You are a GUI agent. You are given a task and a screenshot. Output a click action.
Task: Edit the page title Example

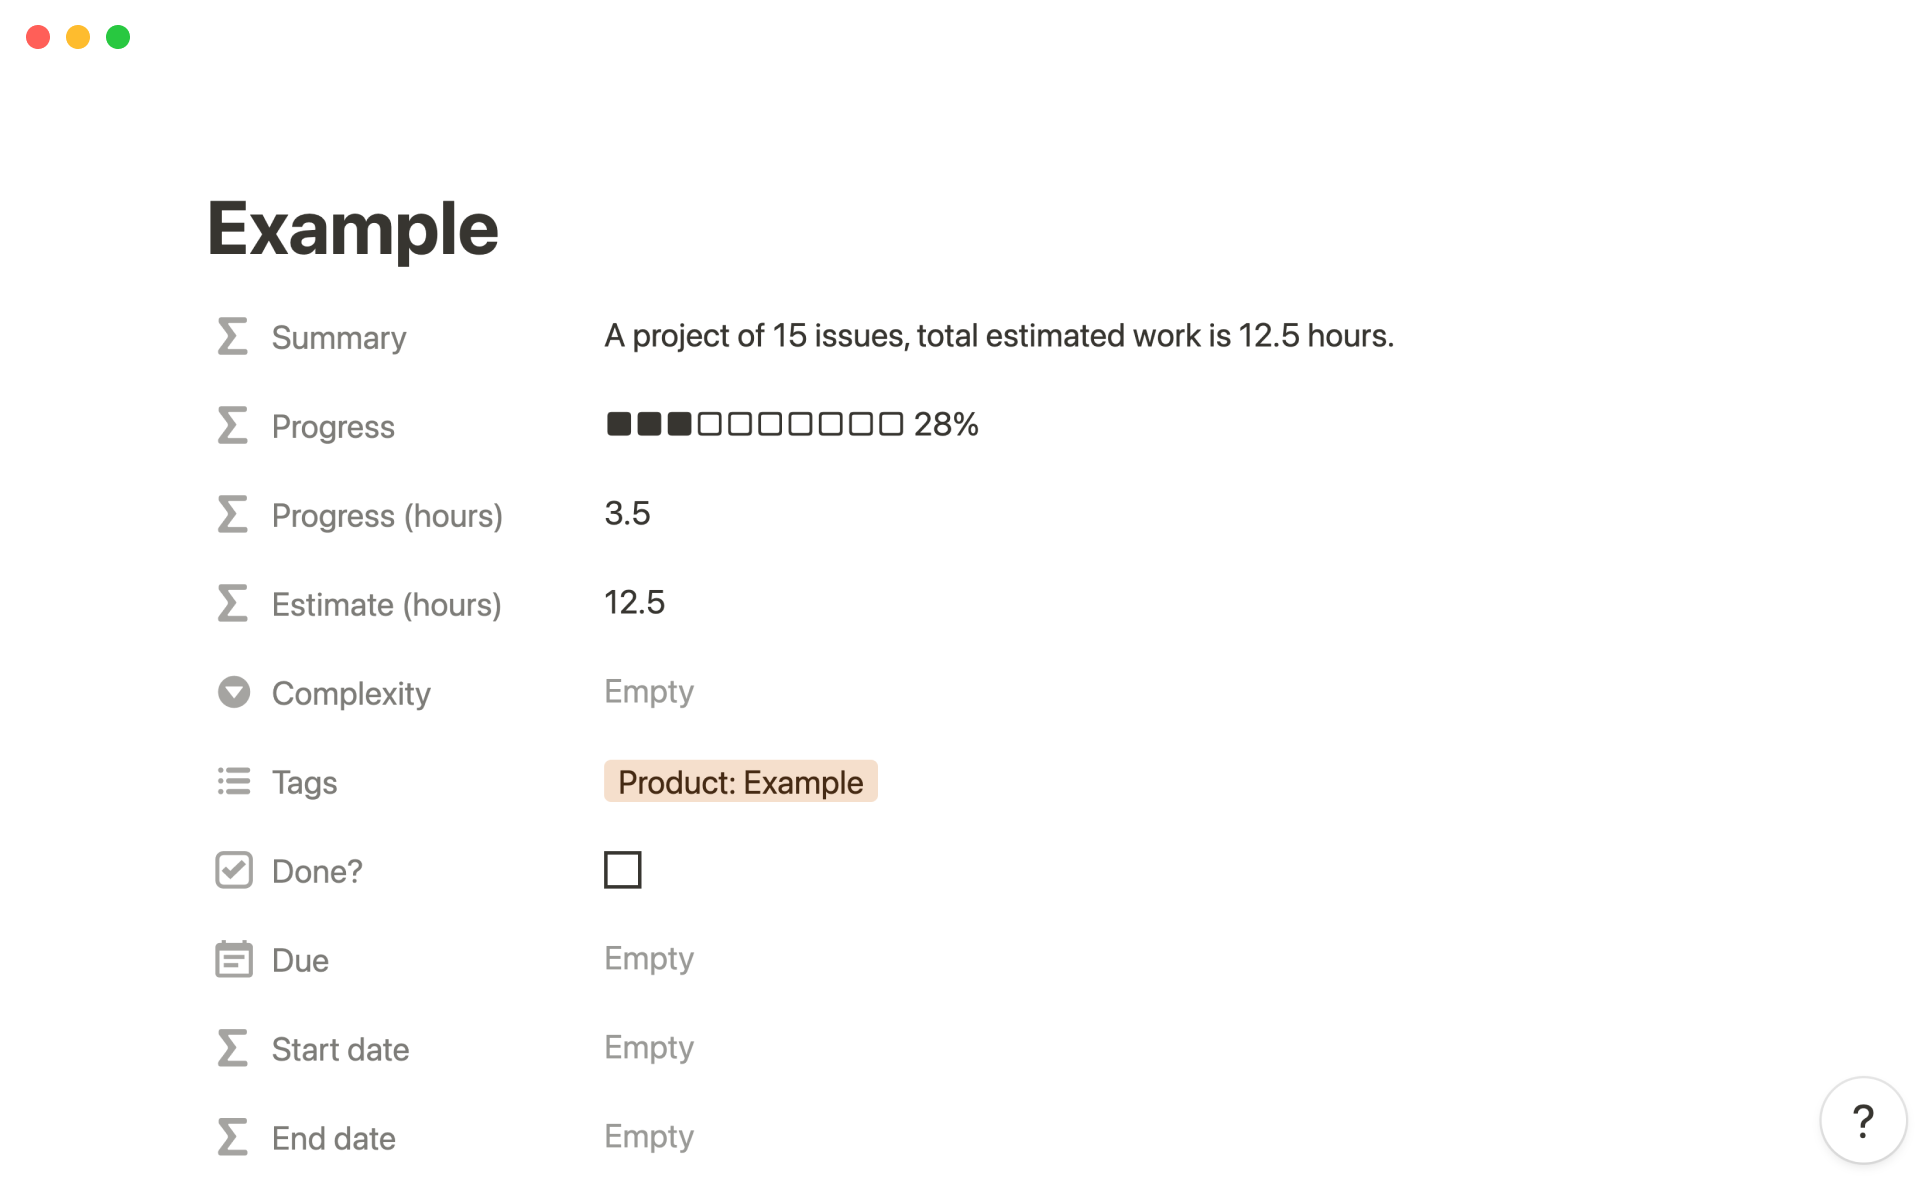[352, 228]
